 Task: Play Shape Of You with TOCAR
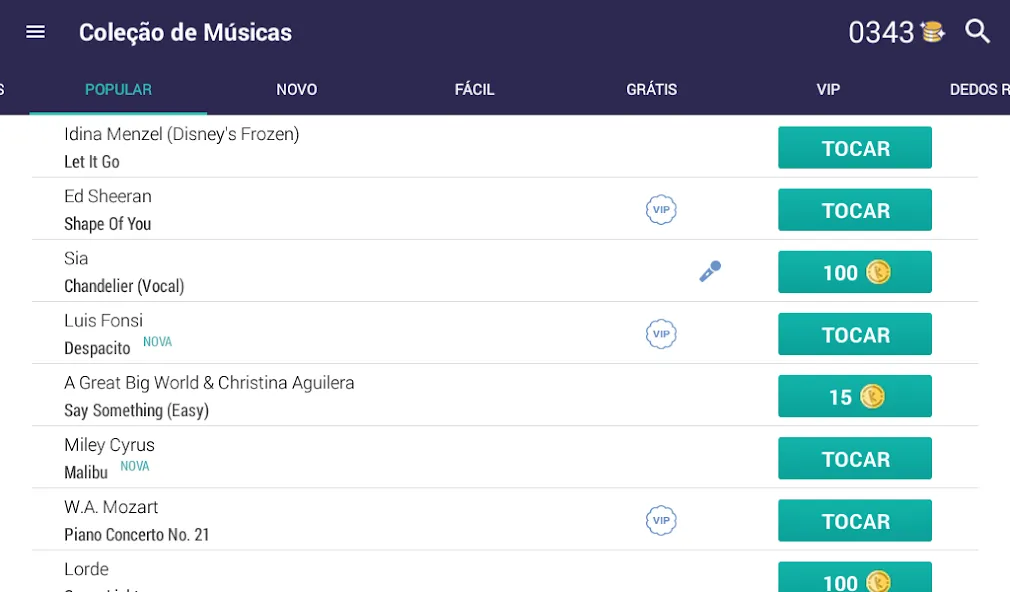click(855, 209)
